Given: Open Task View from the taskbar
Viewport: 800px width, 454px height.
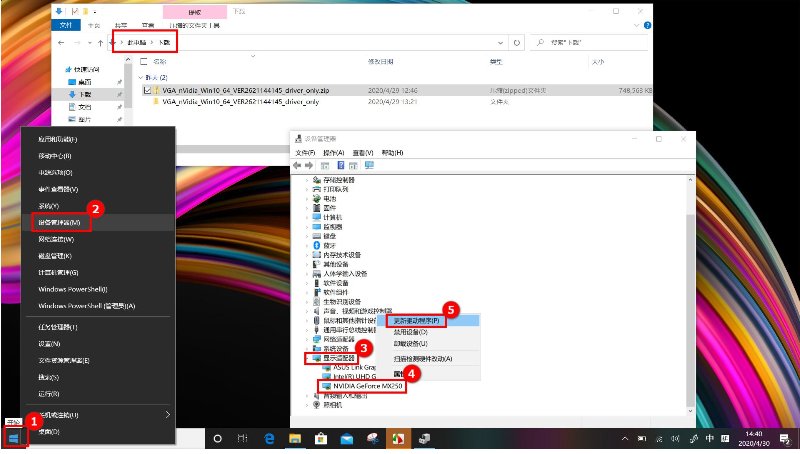Looking at the screenshot, I should 243,438.
